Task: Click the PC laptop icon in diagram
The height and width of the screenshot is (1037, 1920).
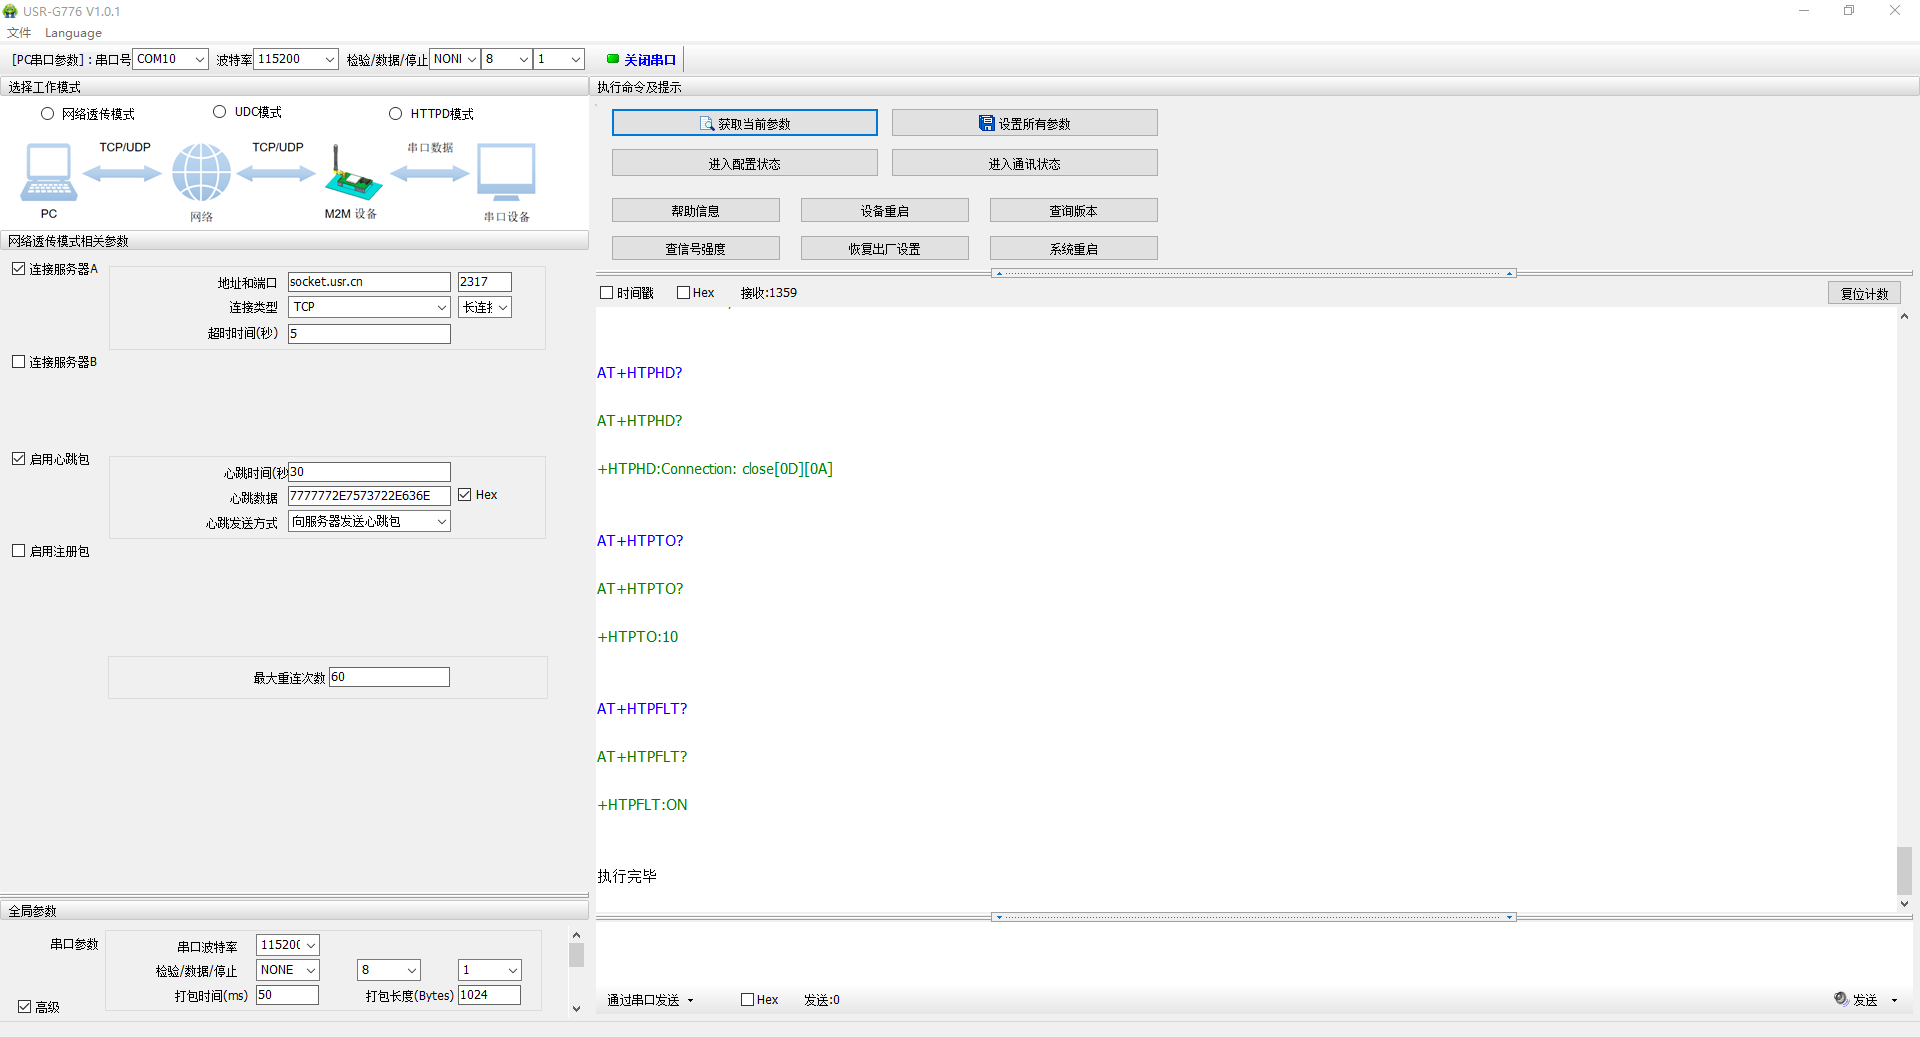Action: pyautogui.click(x=48, y=173)
